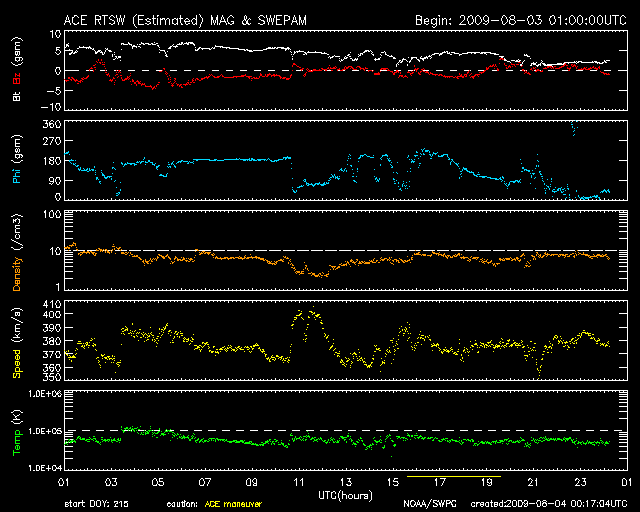Screen dimensions: 640x512
Task: Click the "-10" tick on the Bt Bz axis
Action: 51,107
